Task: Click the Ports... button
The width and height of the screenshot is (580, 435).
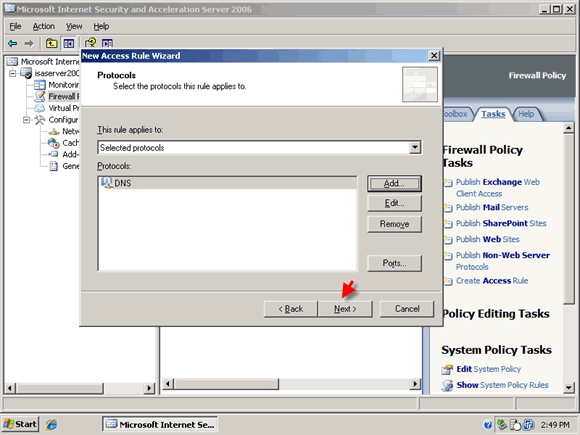Action: click(x=394, y=263)
